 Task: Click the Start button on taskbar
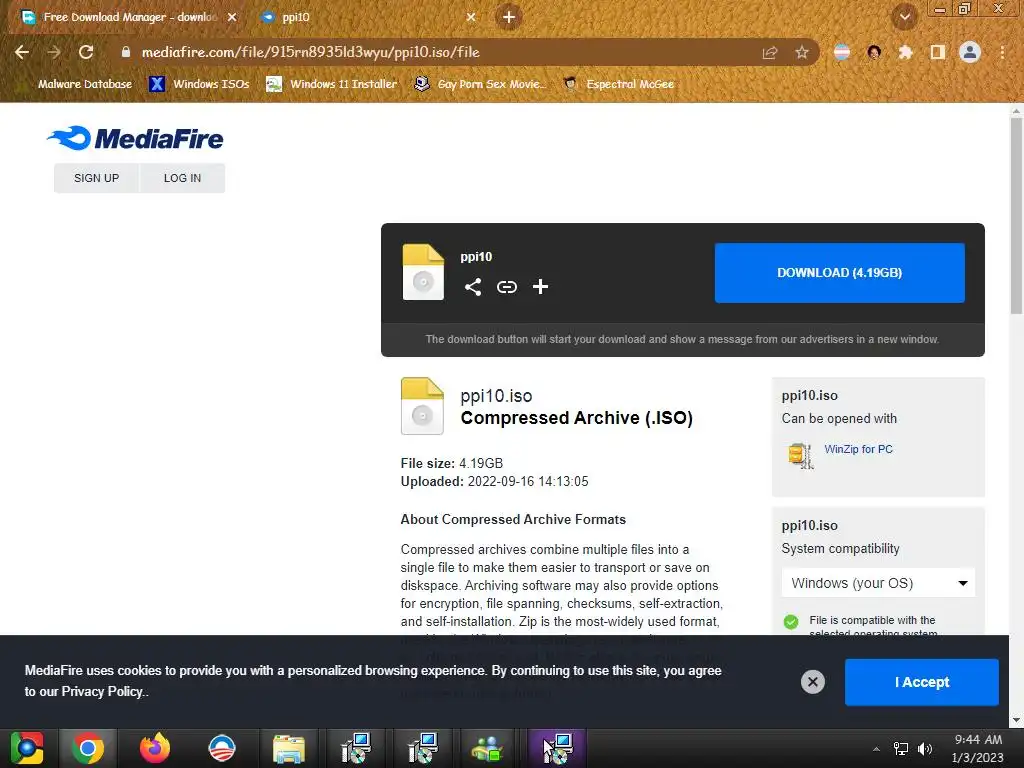pos(27,748)
